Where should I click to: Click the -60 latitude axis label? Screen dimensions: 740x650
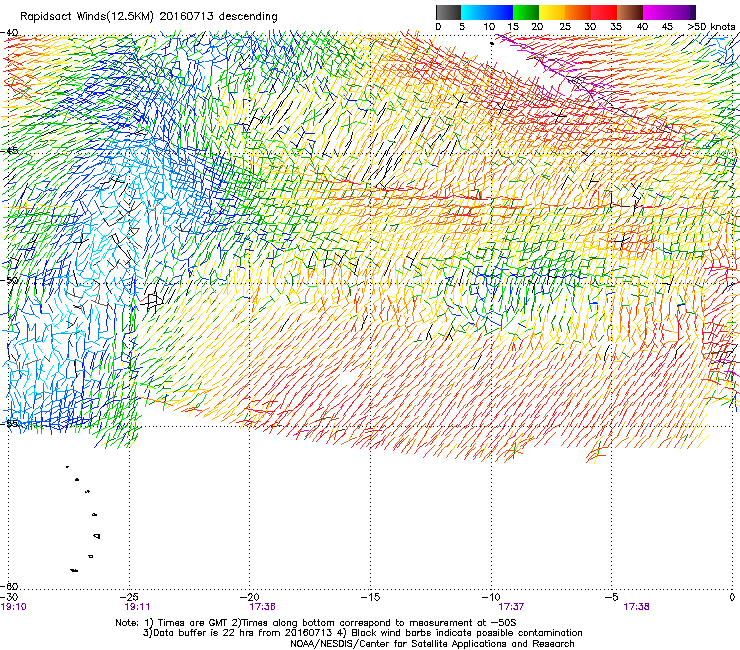[x=9, y=586]
